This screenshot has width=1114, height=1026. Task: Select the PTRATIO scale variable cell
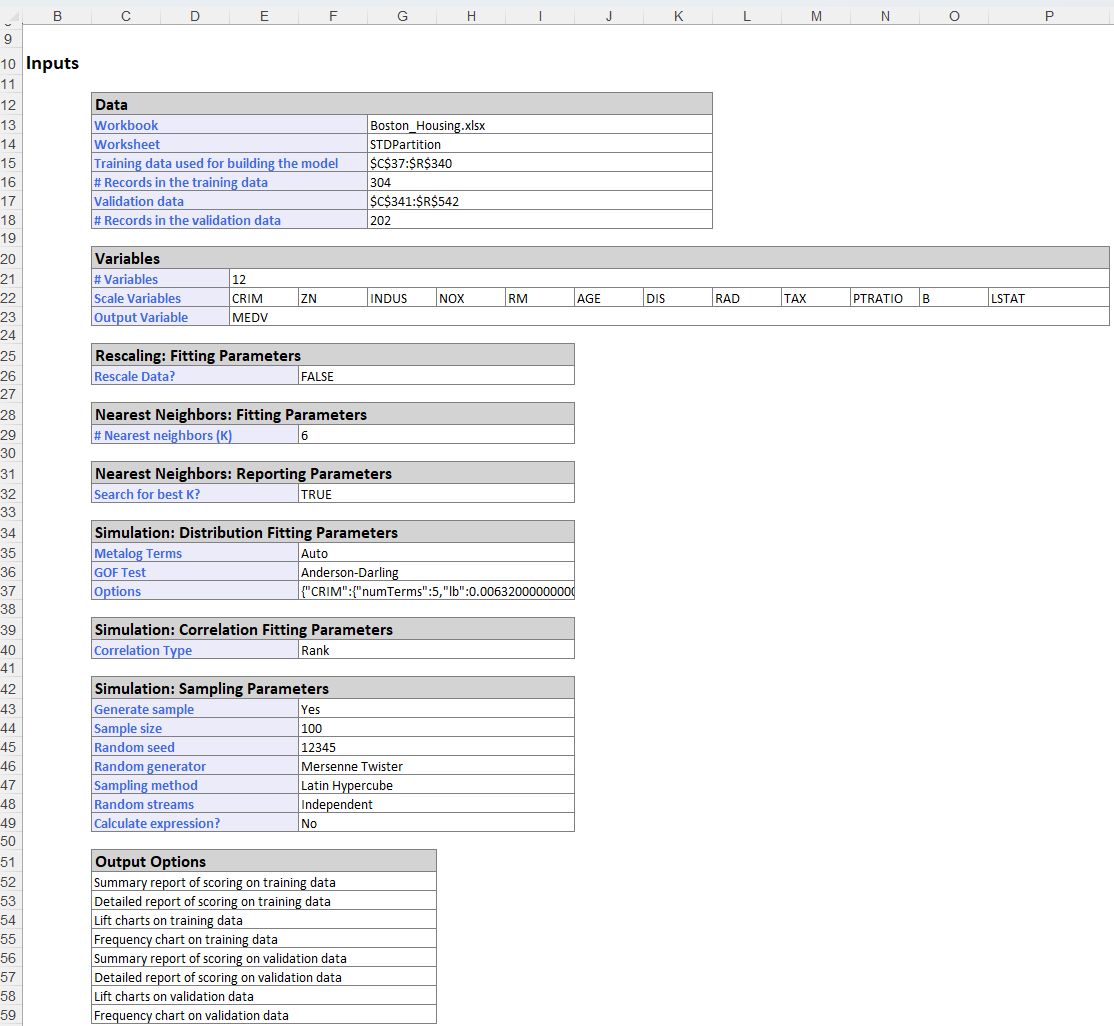pyautogui.click(x=884, y=298)
